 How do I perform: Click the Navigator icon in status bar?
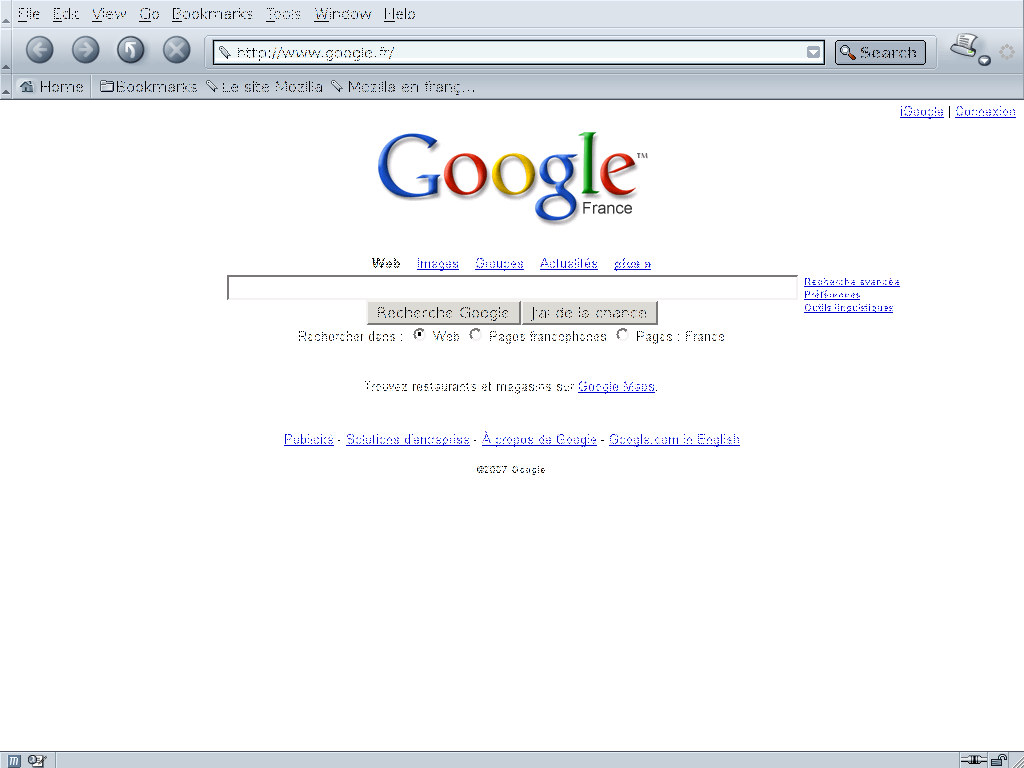(15, 760)
